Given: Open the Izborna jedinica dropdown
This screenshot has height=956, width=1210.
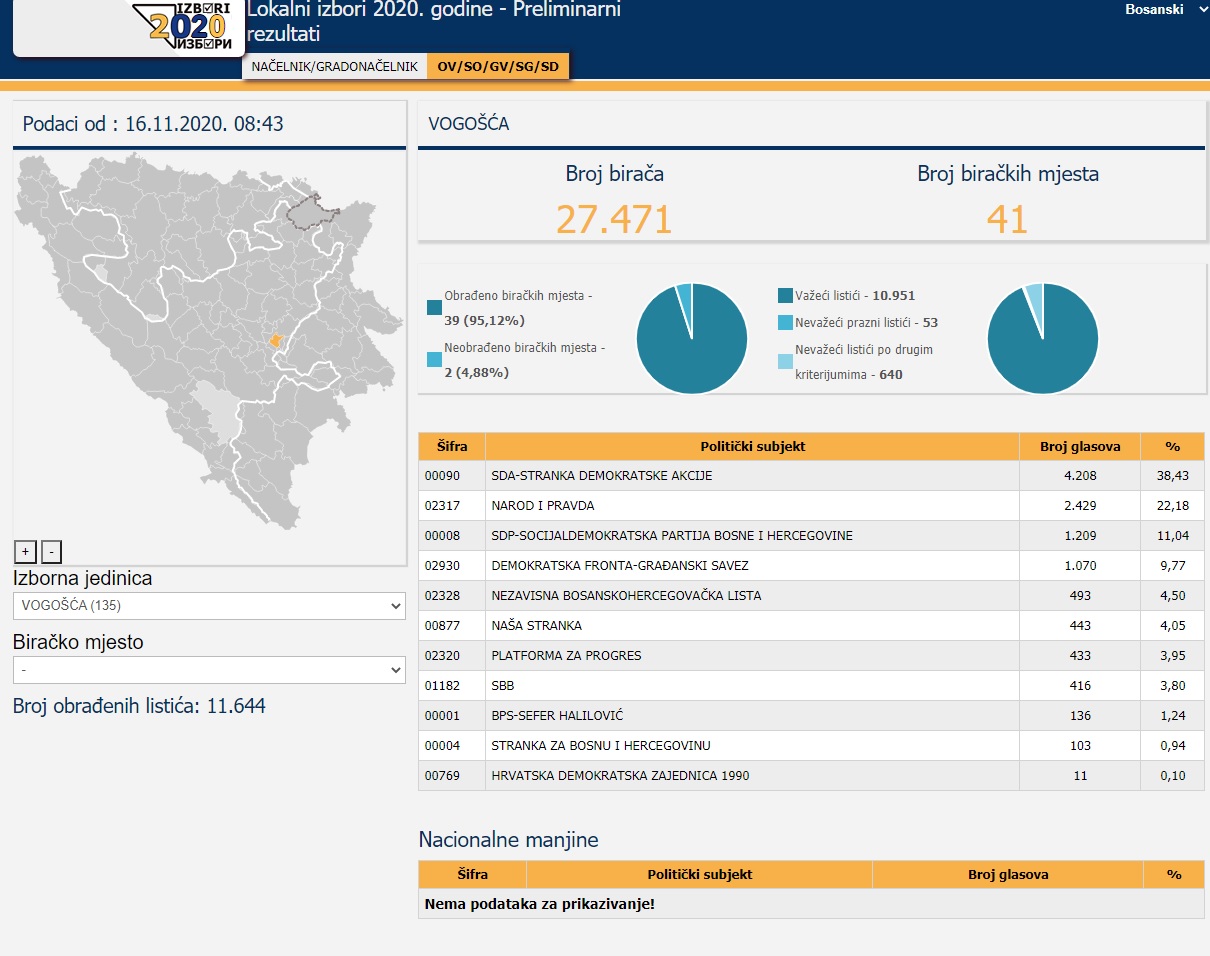Looking at the screenshot, I should 209,606.
